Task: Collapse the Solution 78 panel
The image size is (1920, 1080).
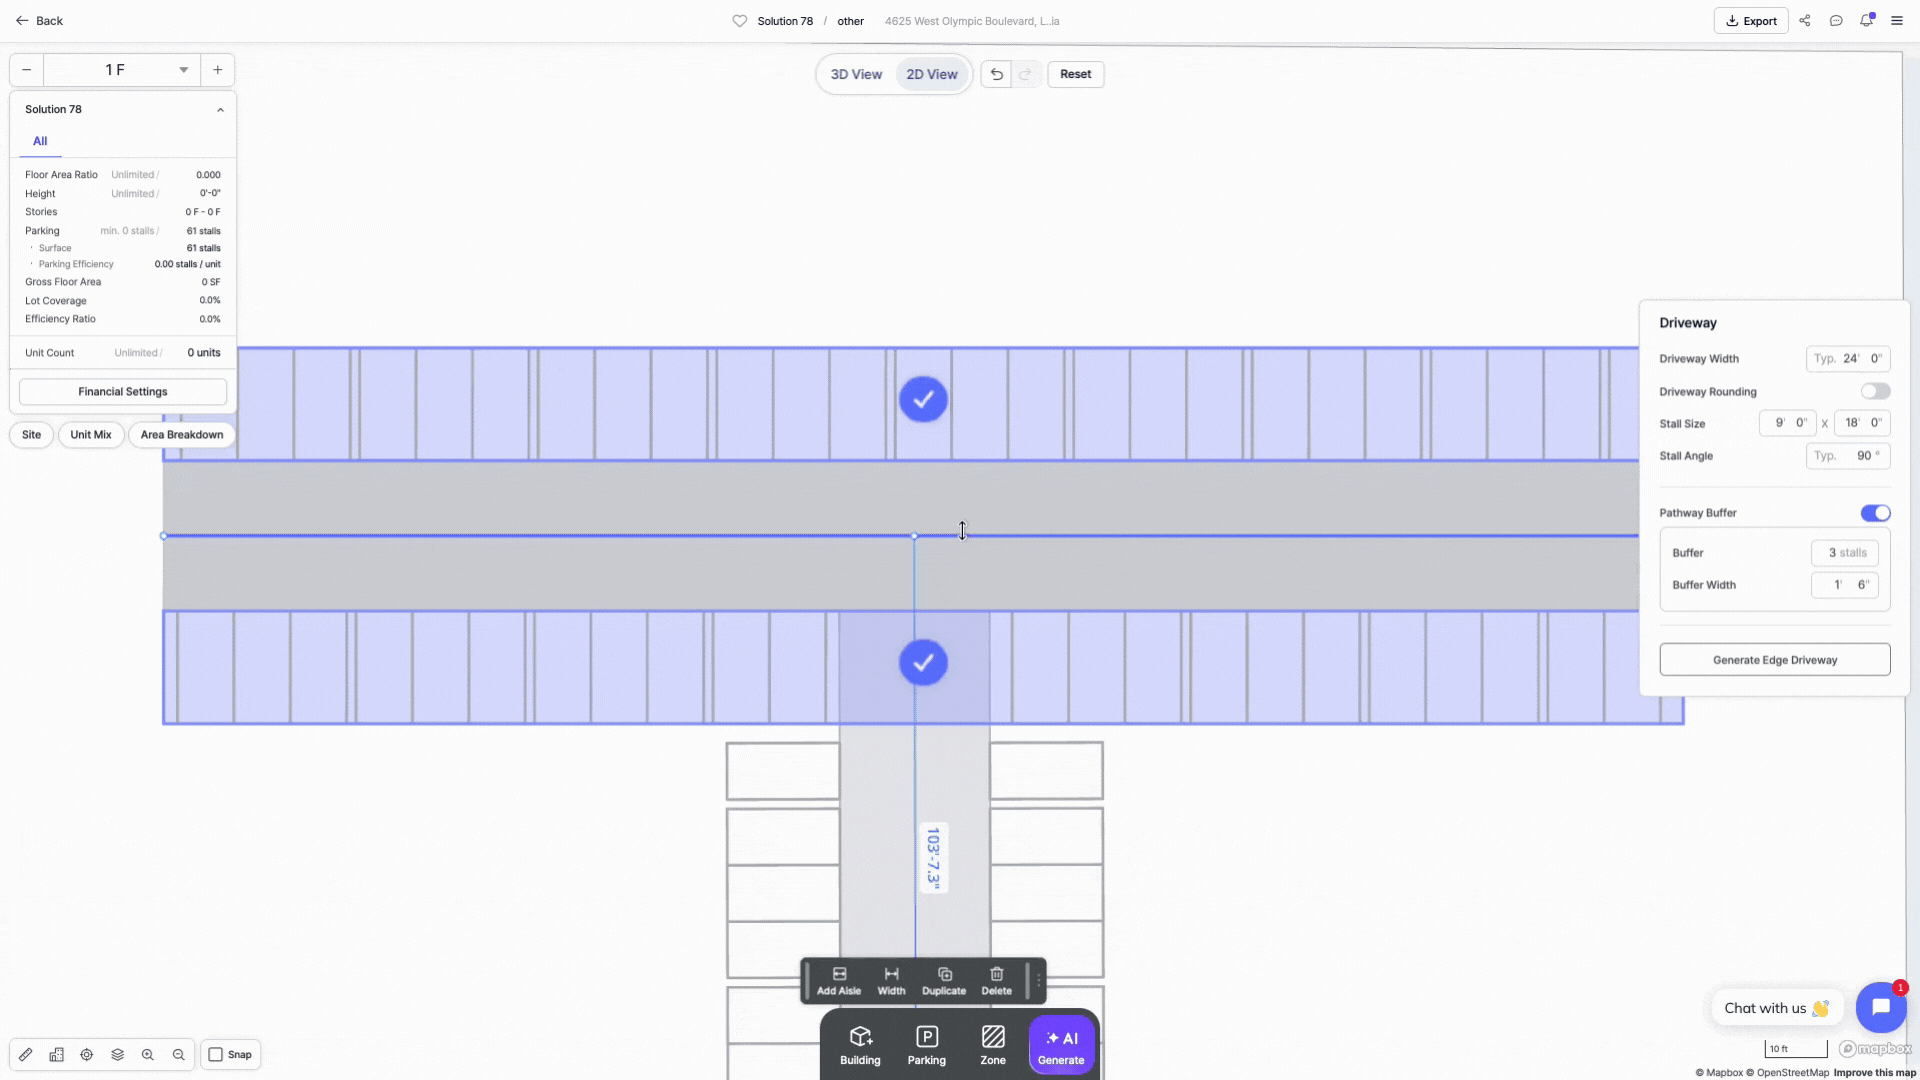Action: coord(220,110)
